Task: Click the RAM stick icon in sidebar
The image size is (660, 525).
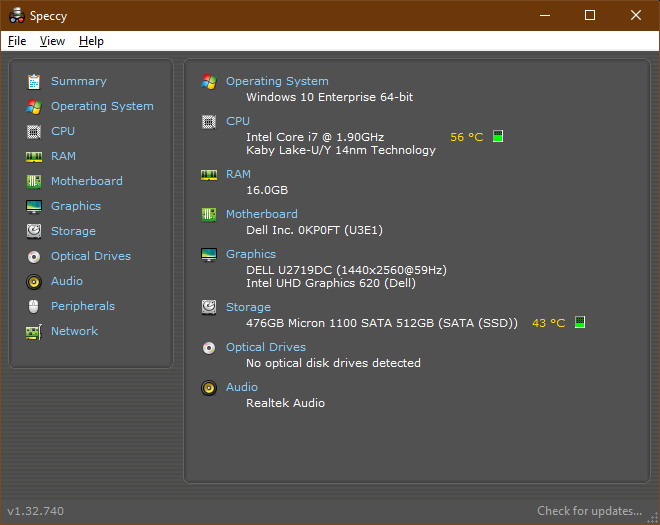Action: click(34, 157)
